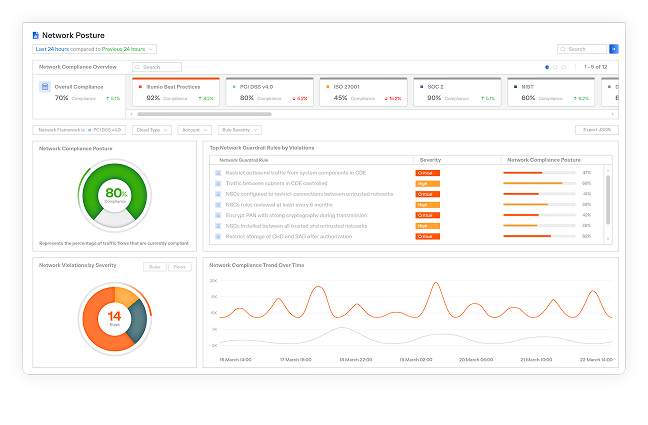The image size is (648, 425).
Task: Click Critical badge for Restrict outbound traffic
Action: point(428,173)
